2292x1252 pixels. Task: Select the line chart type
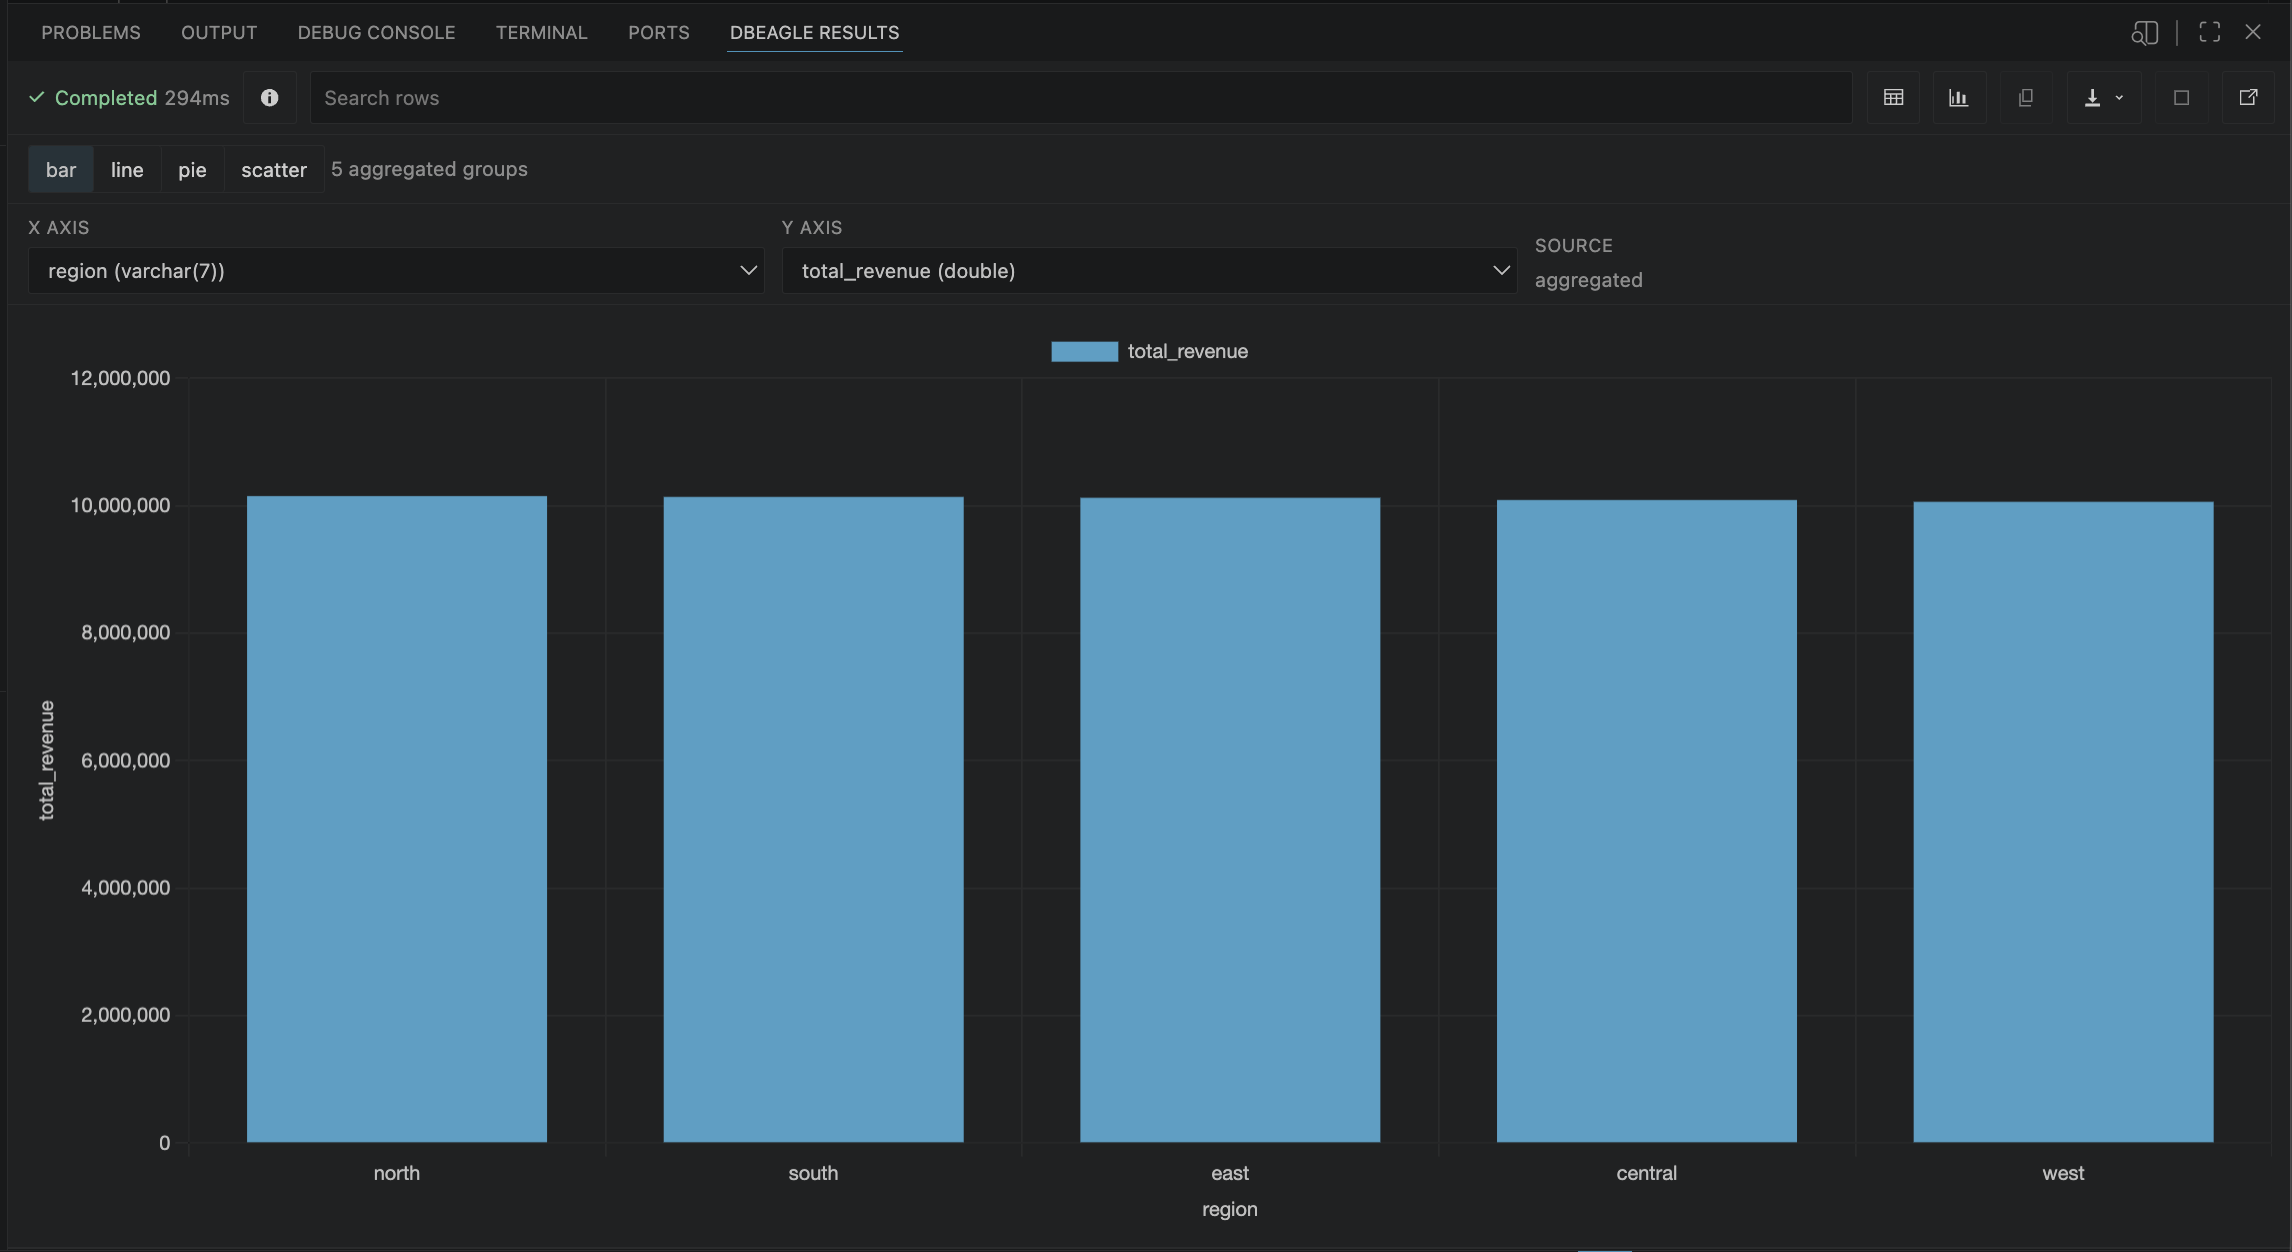click(x=127, y=169)
